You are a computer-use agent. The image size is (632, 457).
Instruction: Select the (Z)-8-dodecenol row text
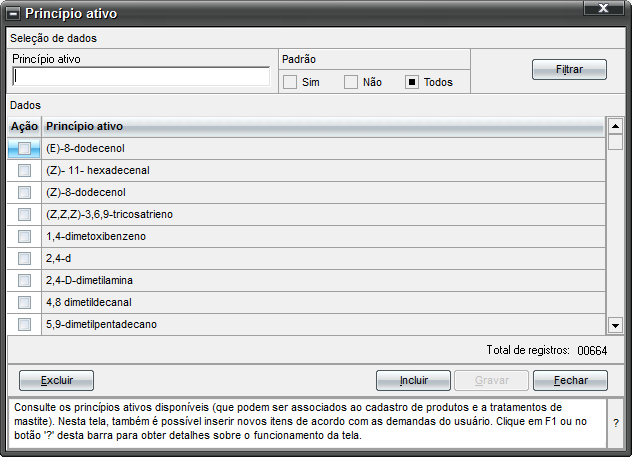click(x=85, y=193)
